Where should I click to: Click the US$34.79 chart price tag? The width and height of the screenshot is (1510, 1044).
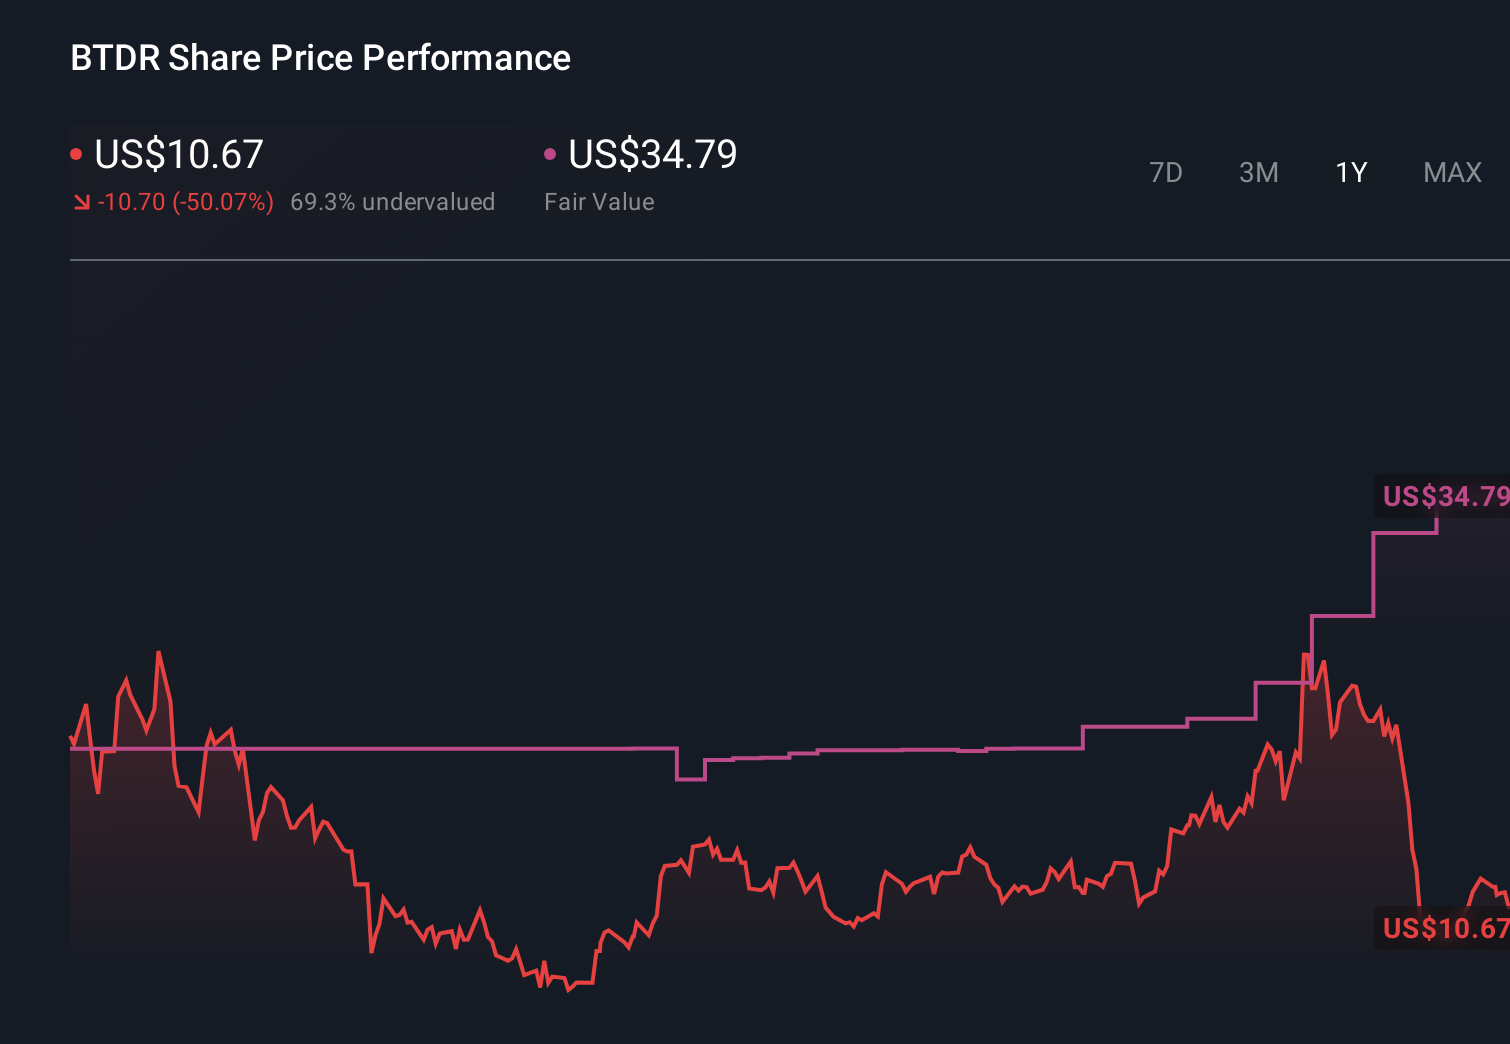[1445, 495]
